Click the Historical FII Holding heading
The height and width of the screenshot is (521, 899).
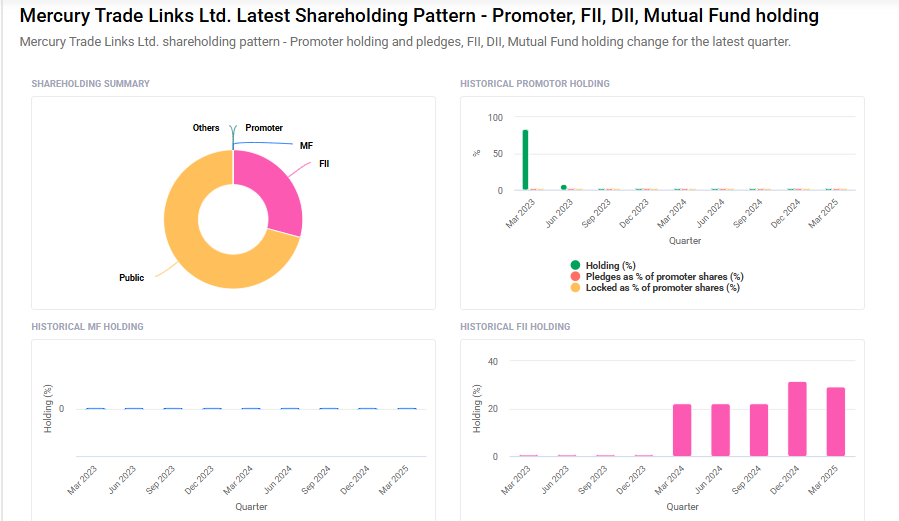[x=515, y=327]
